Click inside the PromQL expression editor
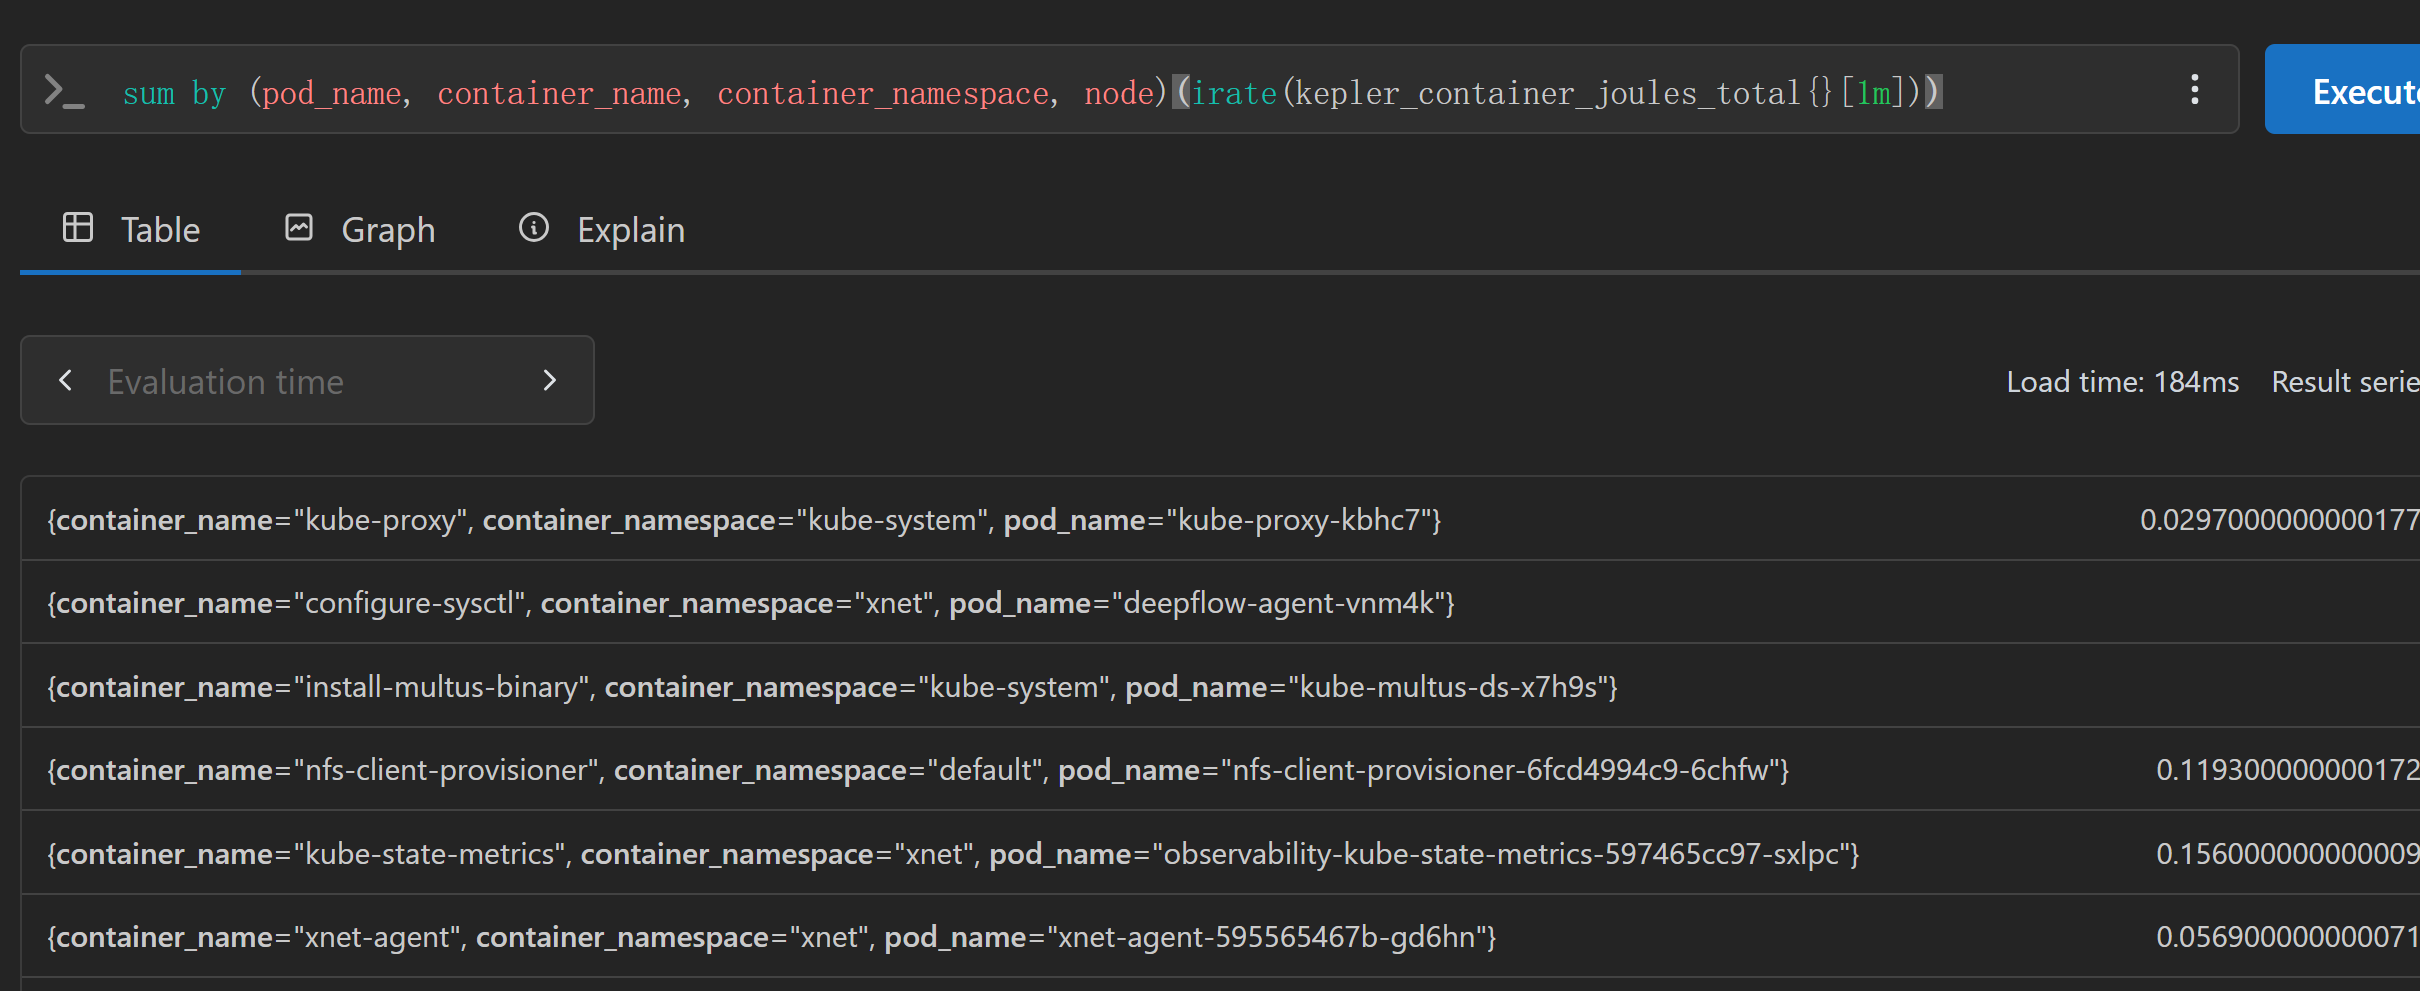The image size is (2420, 991). 1130,90
